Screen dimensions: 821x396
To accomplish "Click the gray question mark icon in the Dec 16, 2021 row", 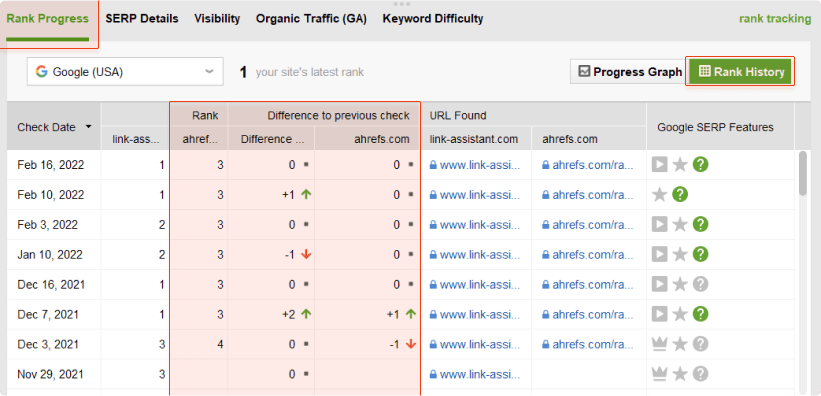I will [700, 284].
